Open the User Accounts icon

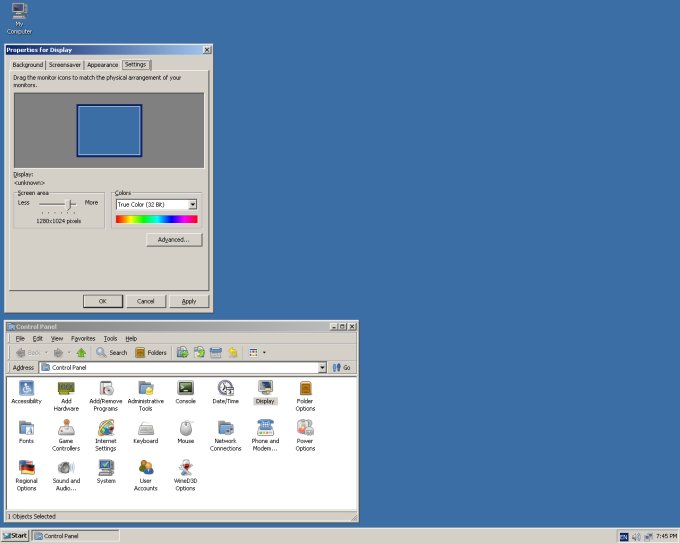[x=146, y=475]
